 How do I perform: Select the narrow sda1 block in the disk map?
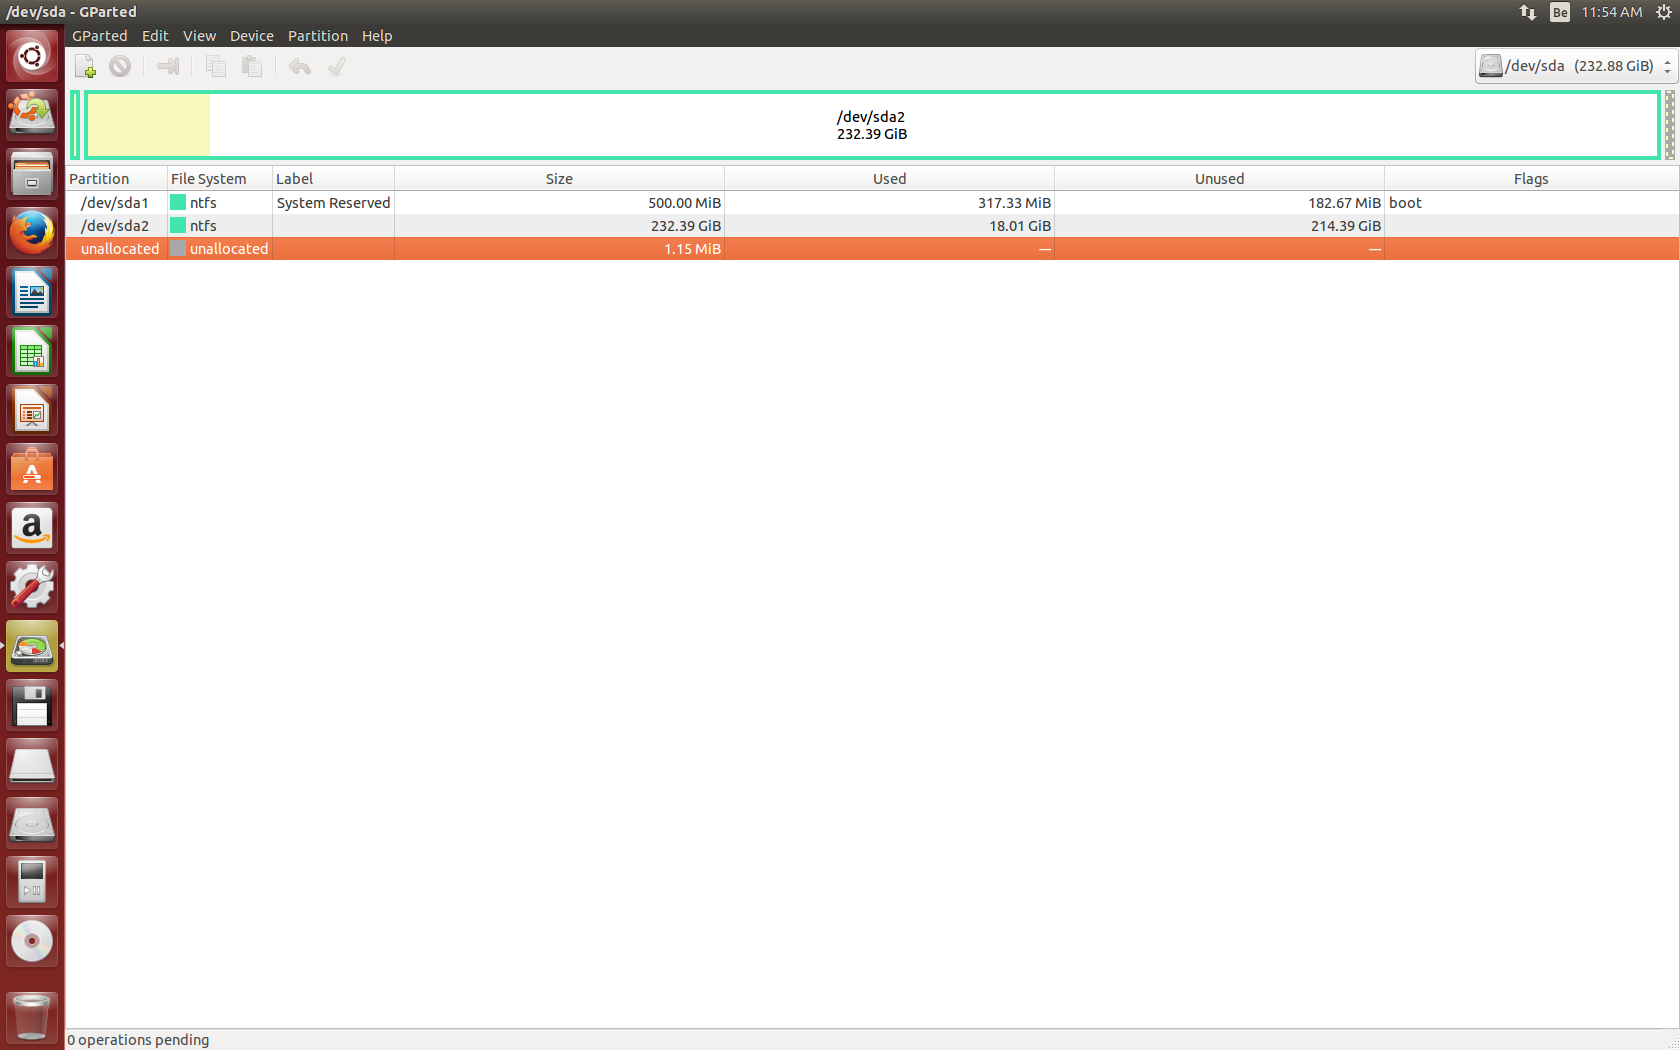tap(75, 125)
